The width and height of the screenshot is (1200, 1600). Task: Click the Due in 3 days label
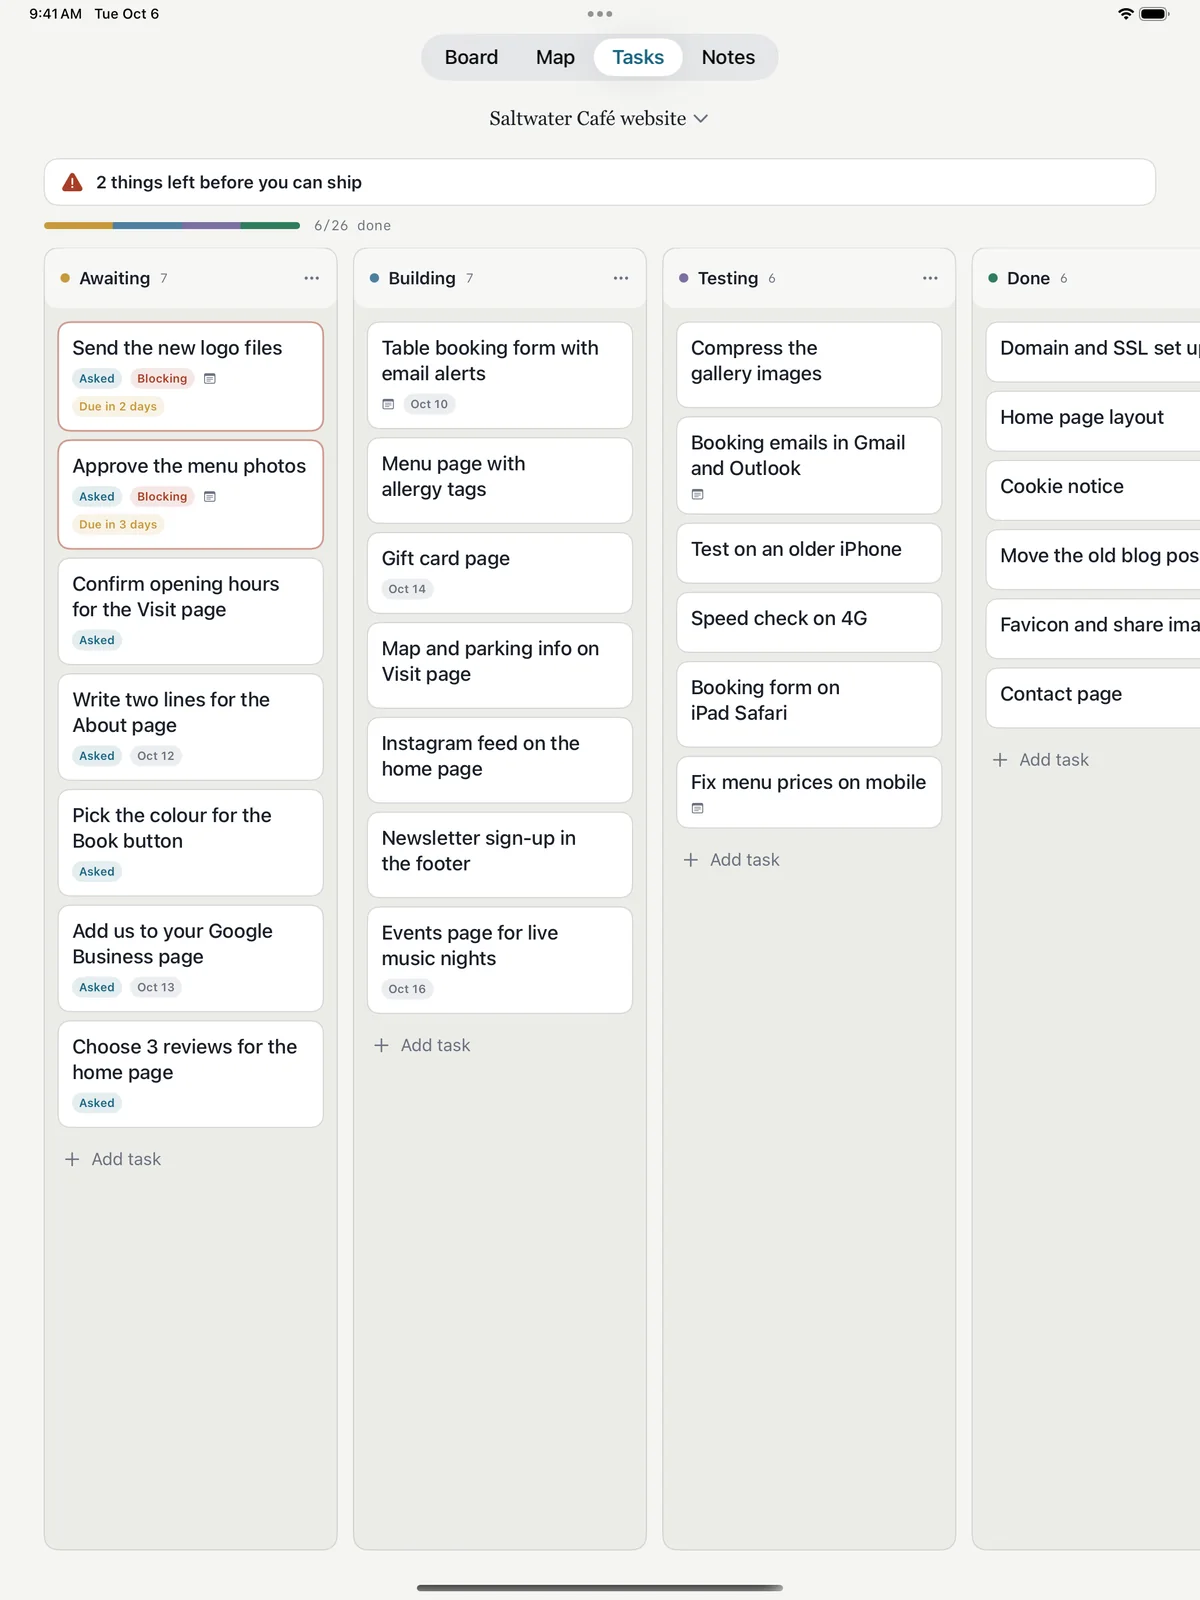[118, 525]
